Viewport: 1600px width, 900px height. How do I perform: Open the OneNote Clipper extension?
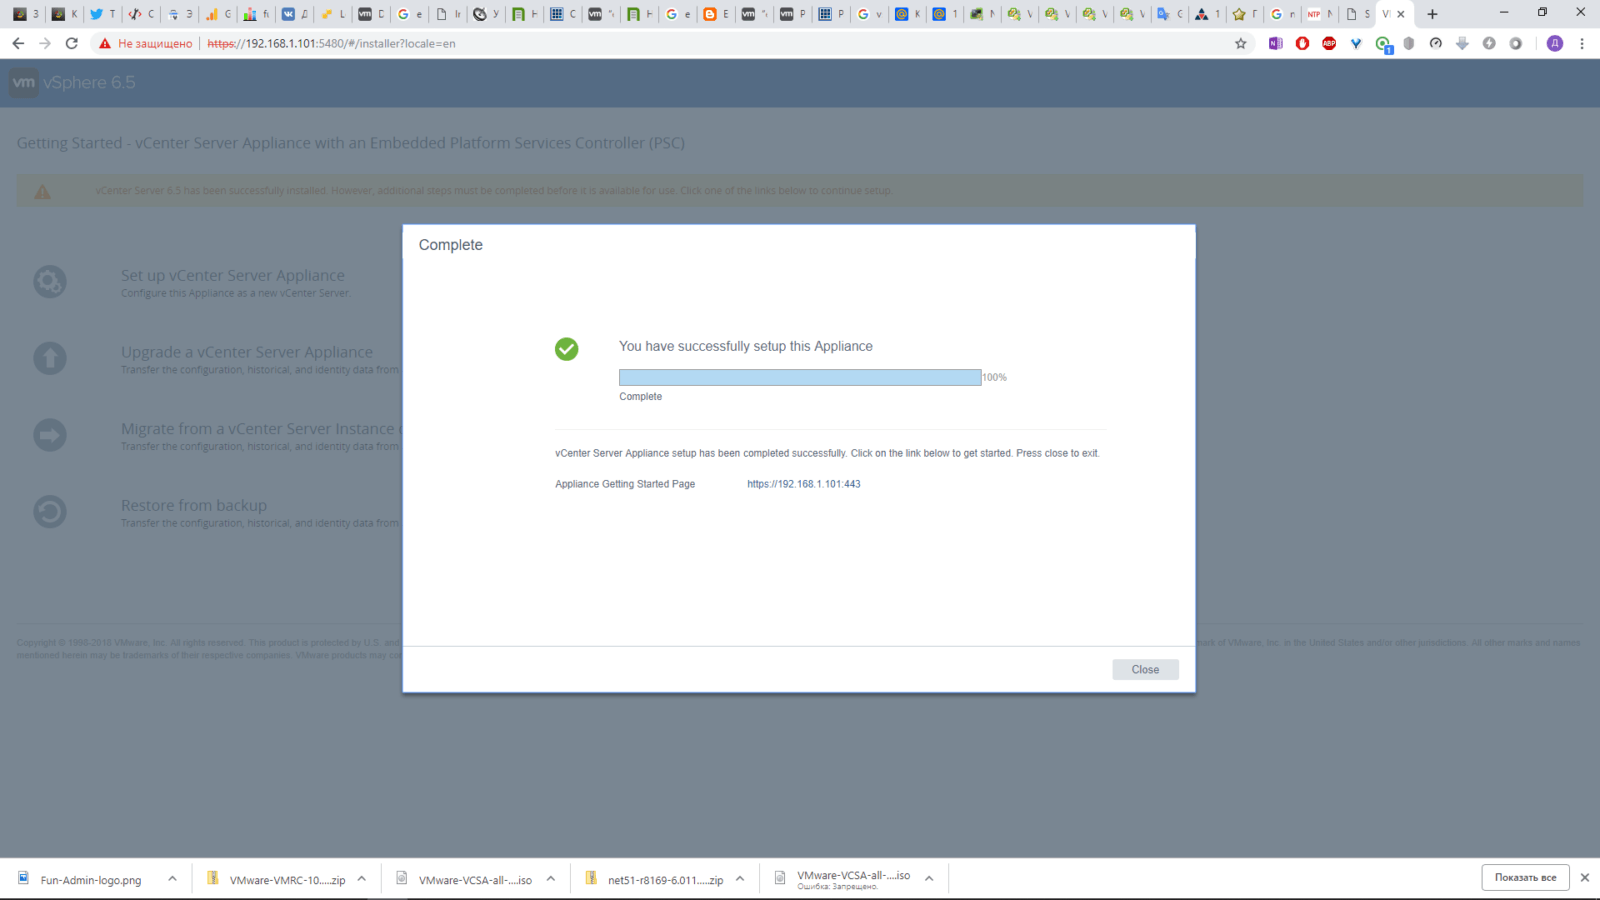click(1275, 44)
